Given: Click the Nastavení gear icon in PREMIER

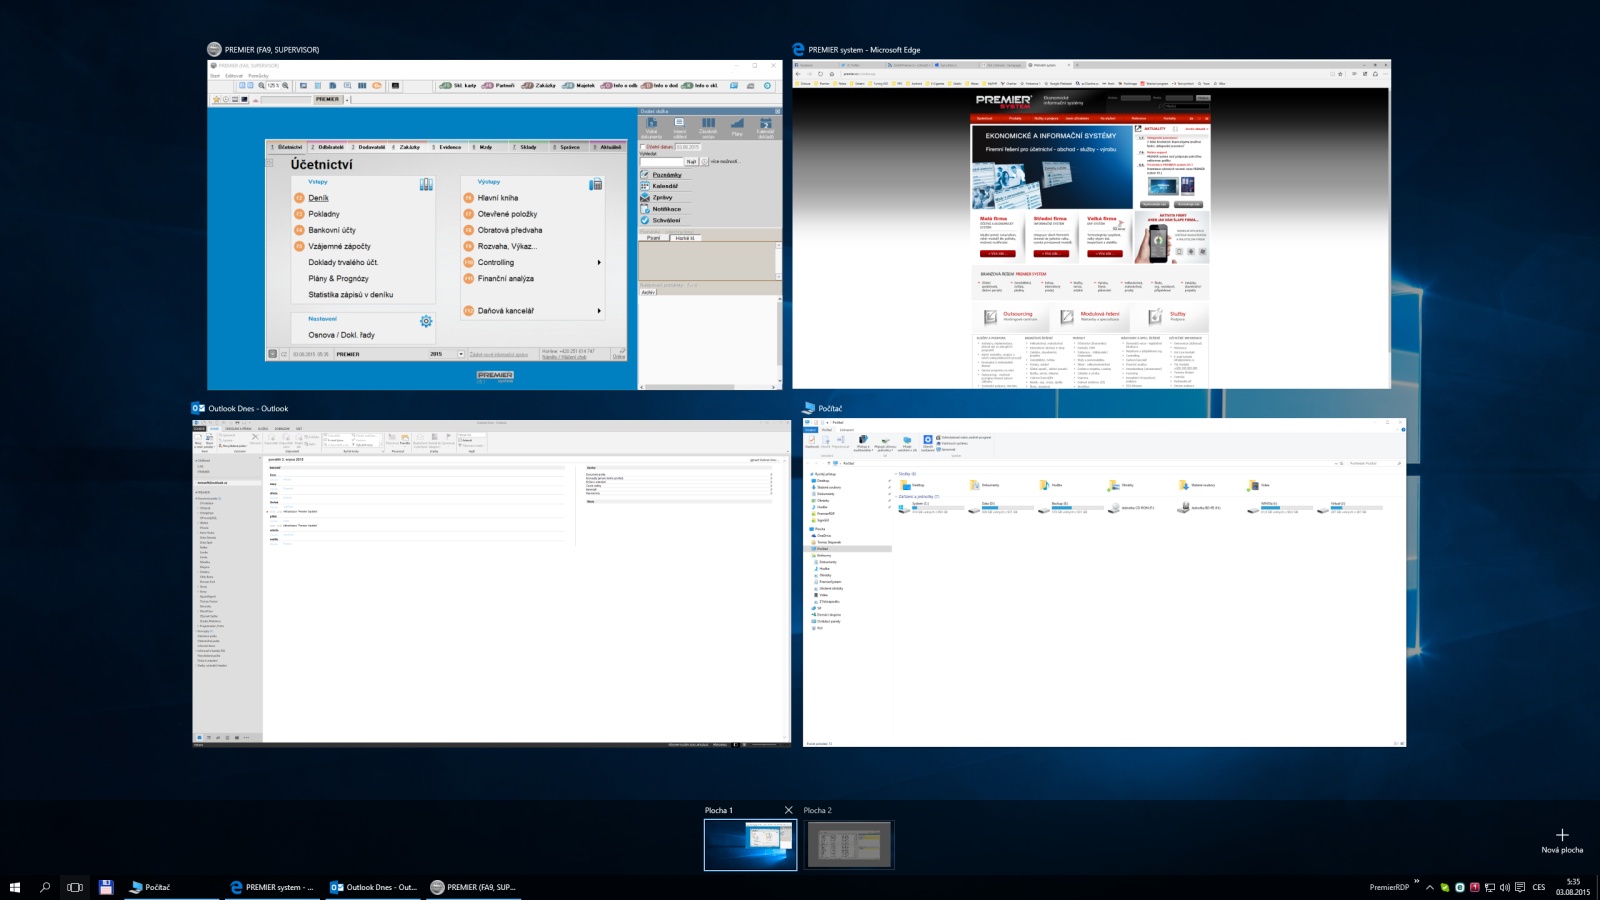Looking at the screenshot, I should click(426, 321).
